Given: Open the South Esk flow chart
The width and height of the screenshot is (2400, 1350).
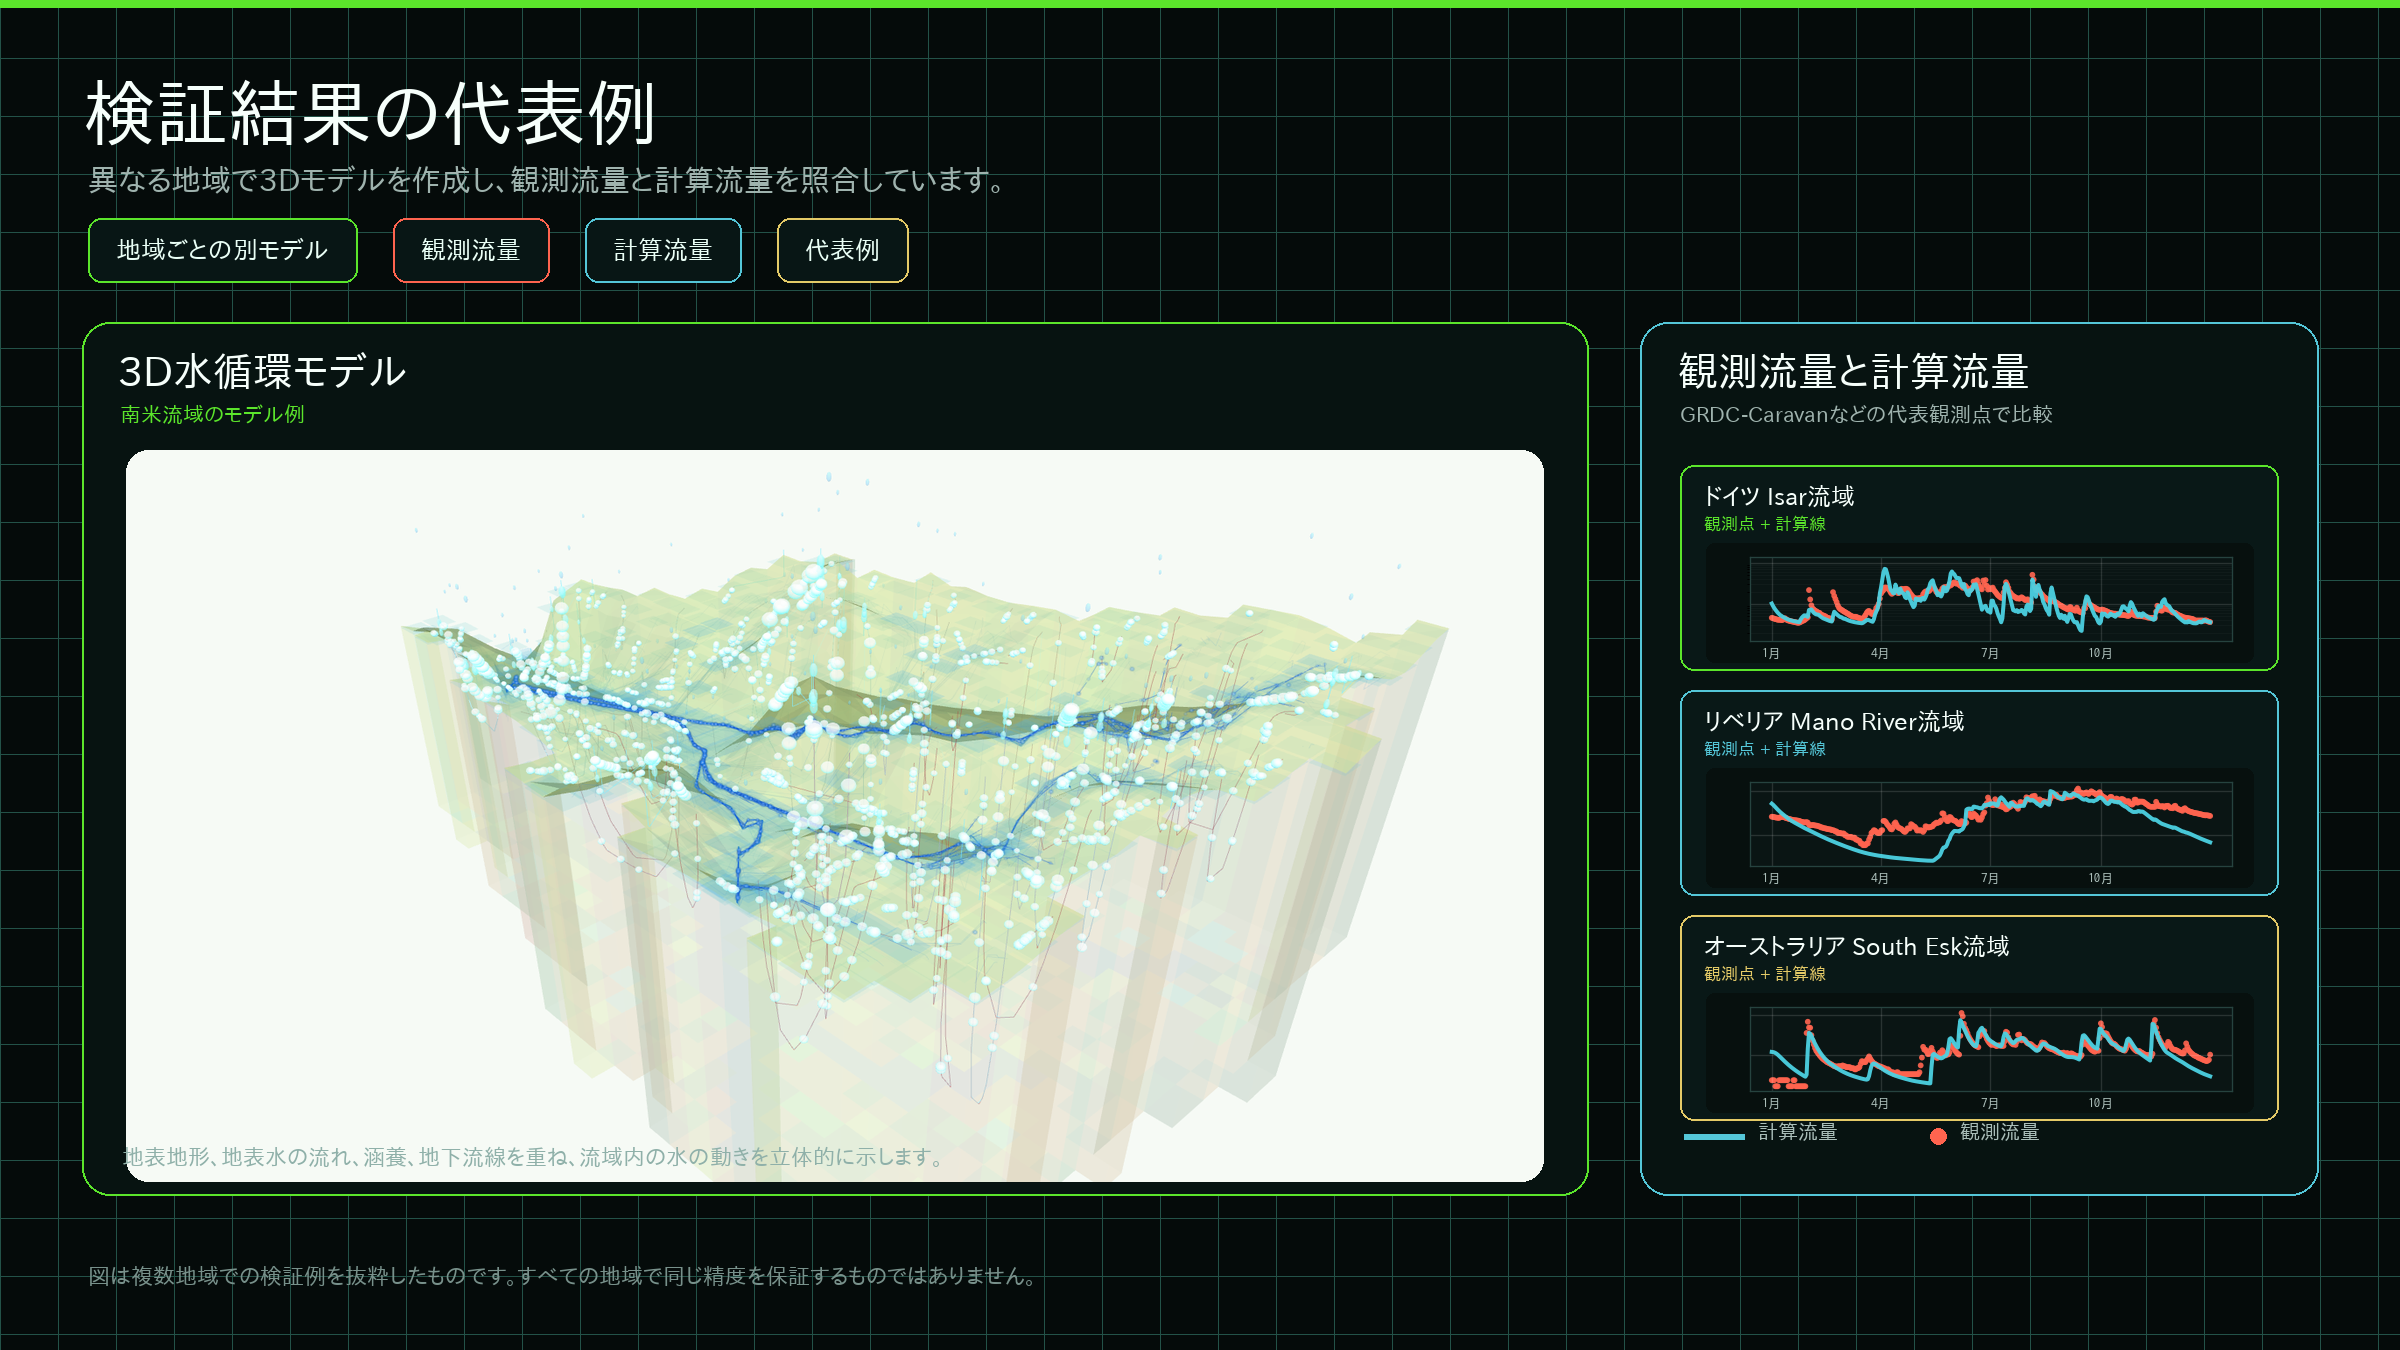Looking at the screenshot, I should pos(1979,1055).
